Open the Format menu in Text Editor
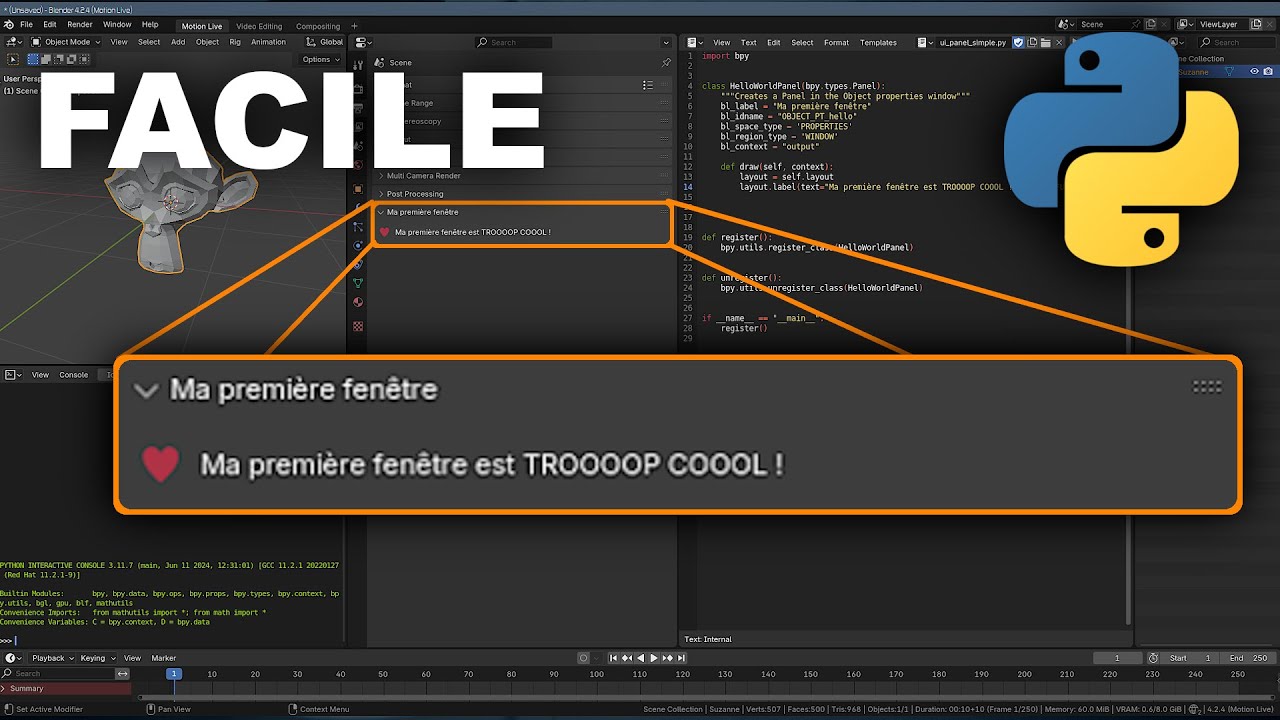The image size is (1280, 720). coord(836,42)
